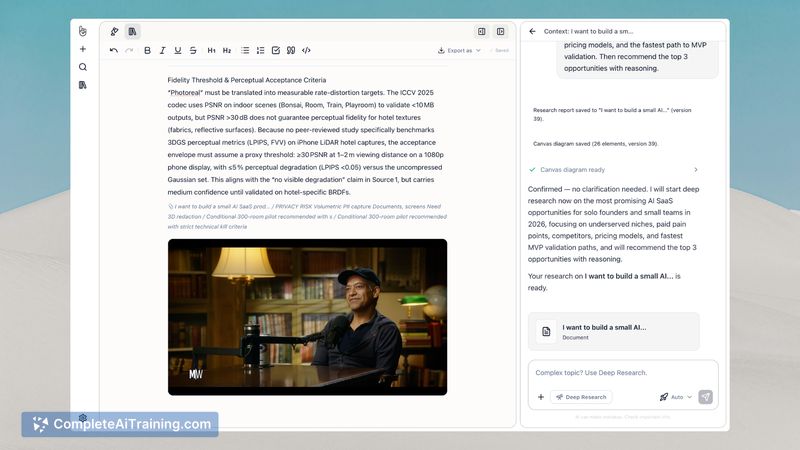
Task: Go back using the chat panel arrow
Action: tap(533, 31)
